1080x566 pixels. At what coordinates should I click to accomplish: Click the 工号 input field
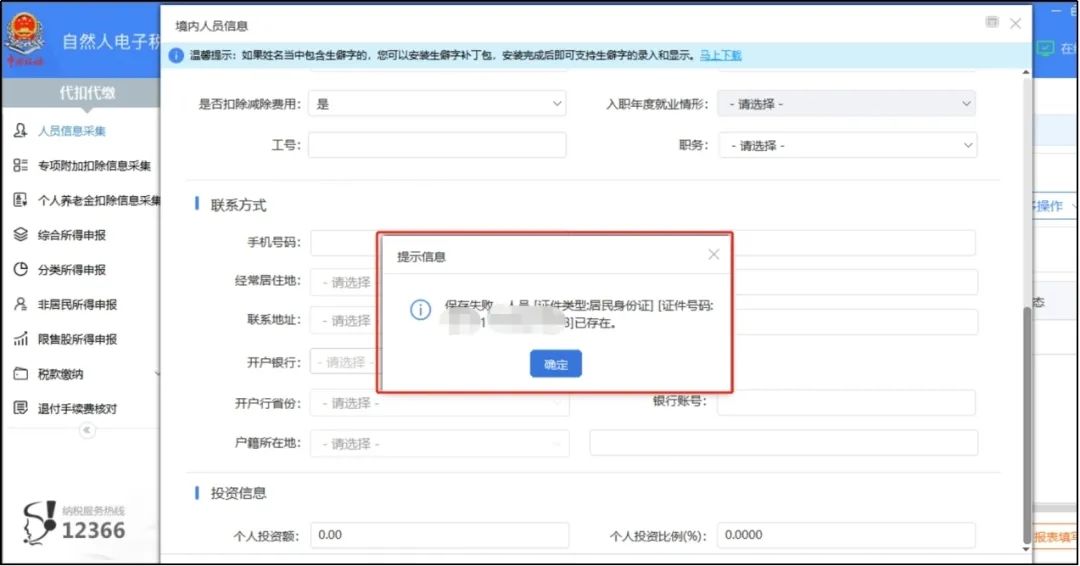437,146
